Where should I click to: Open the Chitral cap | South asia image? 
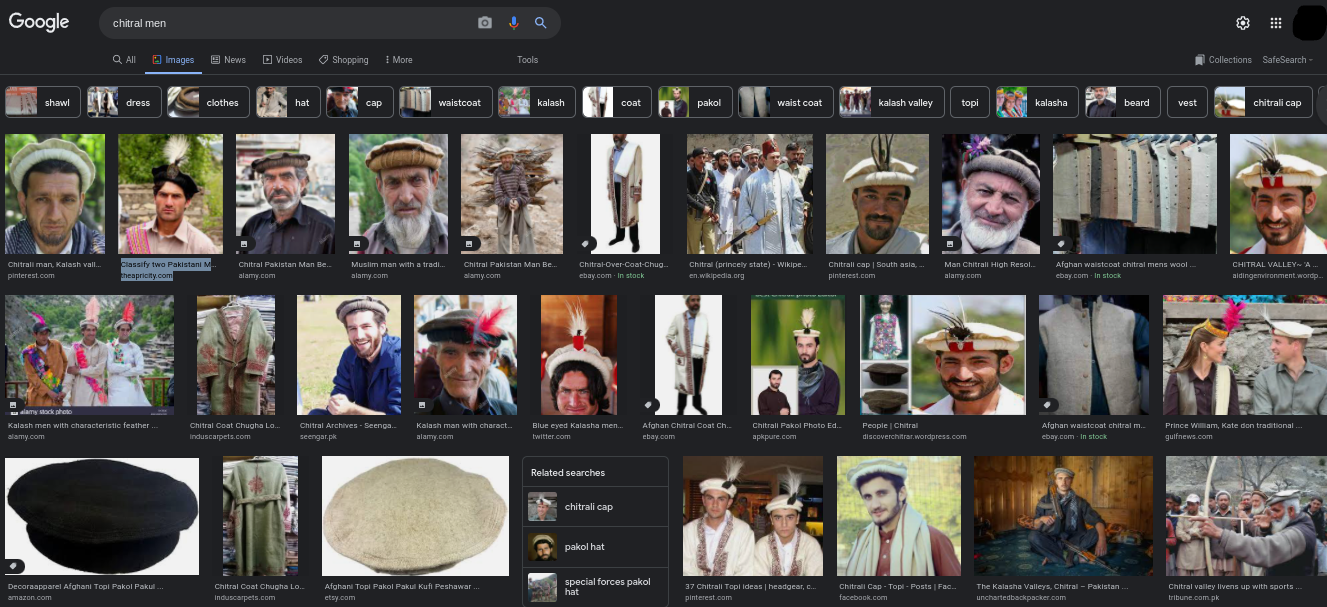(x=877, y=194)
